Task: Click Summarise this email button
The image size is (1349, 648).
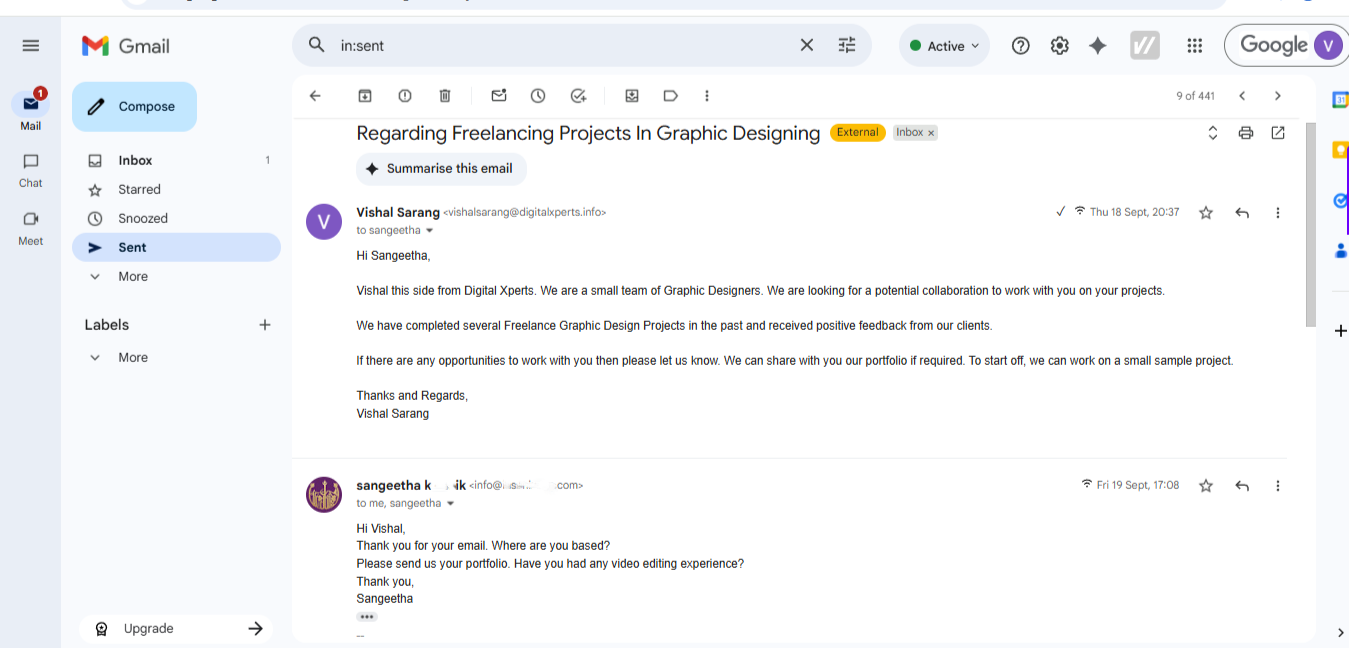Action: (x=441, y=169)
